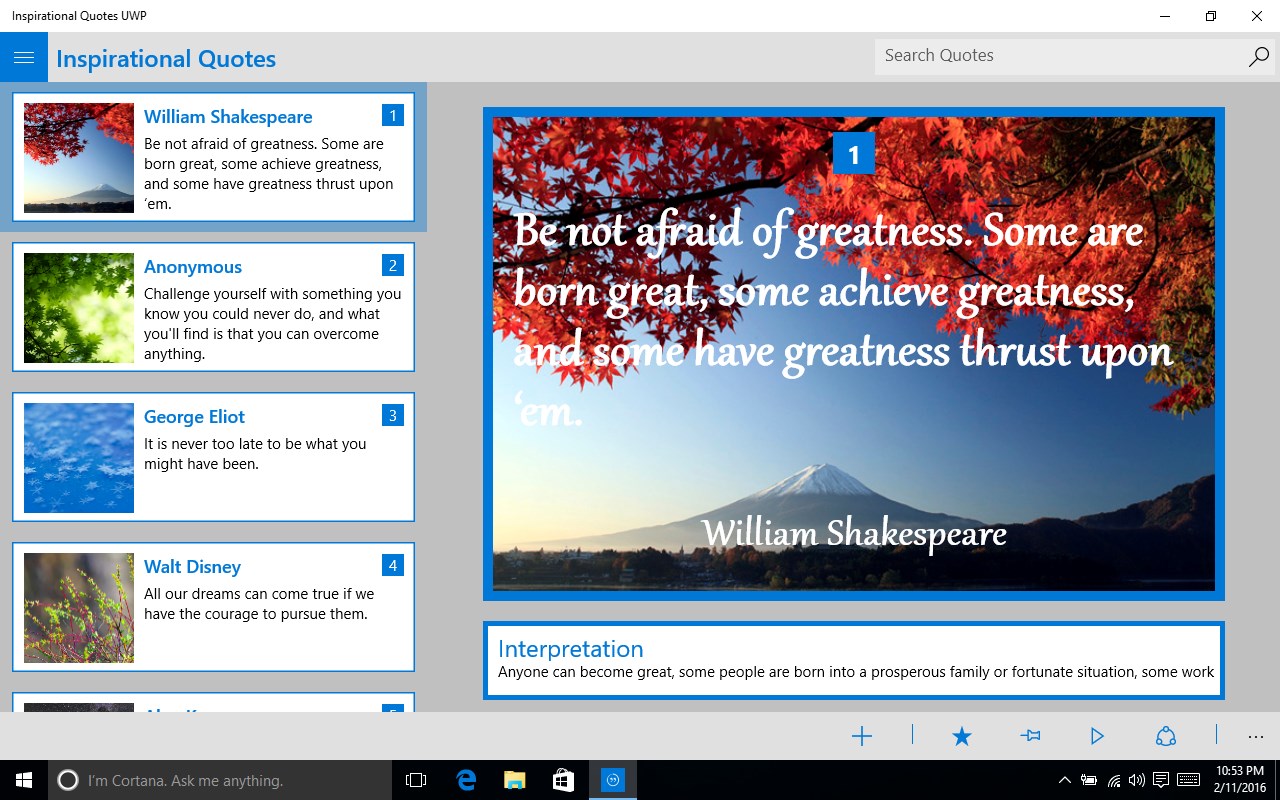Add a new quote with the plus icon

[861, 736]
